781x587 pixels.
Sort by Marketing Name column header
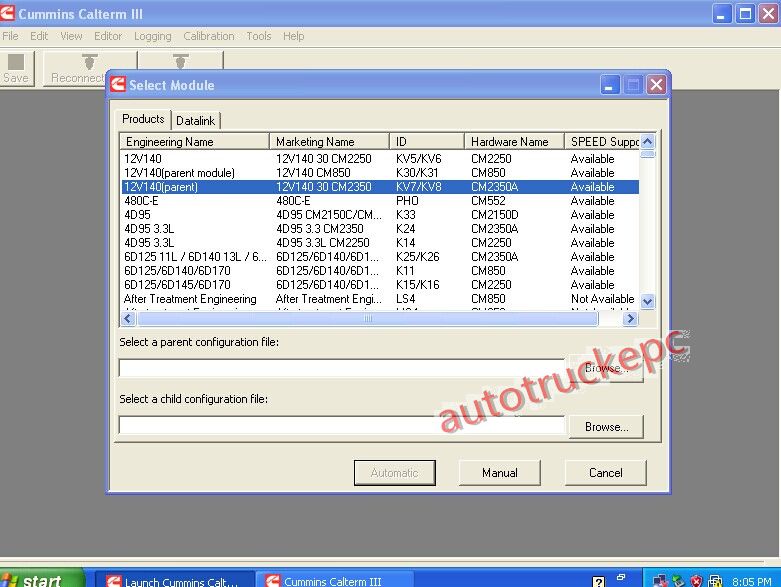(329, 142)
